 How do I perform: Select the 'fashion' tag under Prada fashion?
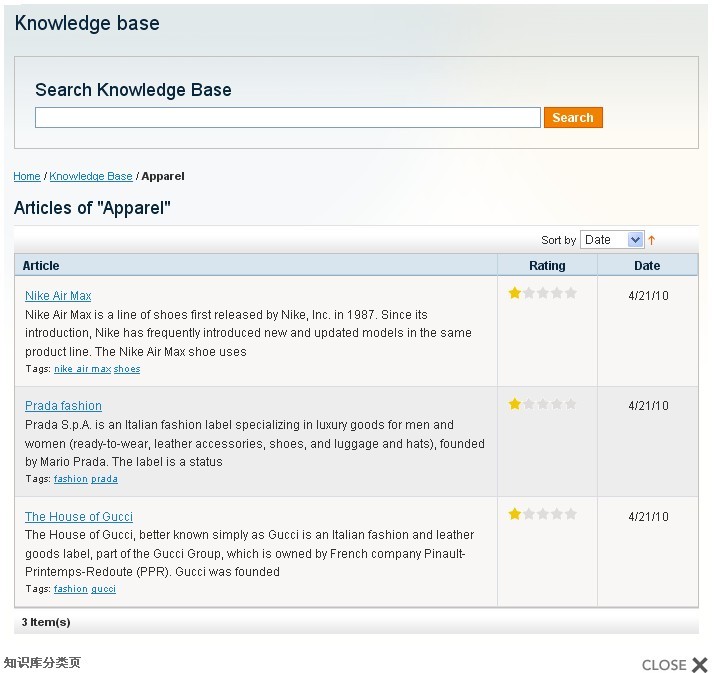(71, 479)
